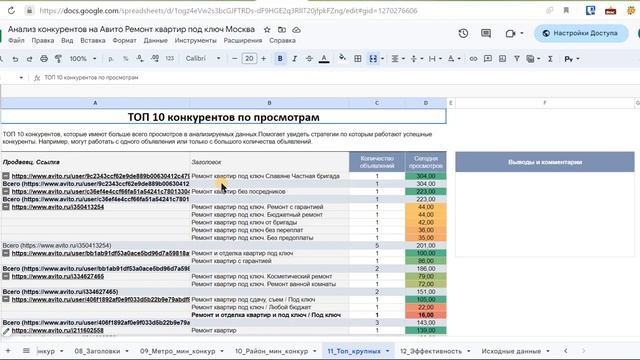This screenshot has width=640, height=360.
Task: Open the Вставка menu
Action: point(93,40)
